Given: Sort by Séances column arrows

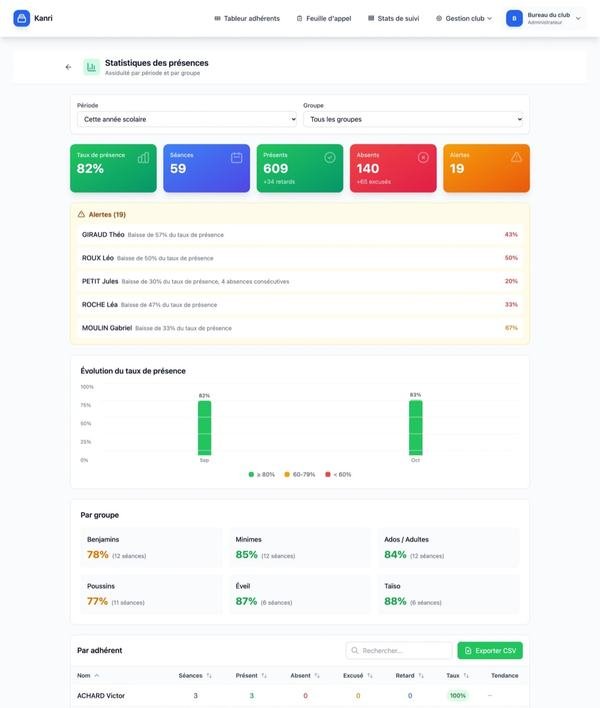Looking at the screenshot, I should [209, 675].
